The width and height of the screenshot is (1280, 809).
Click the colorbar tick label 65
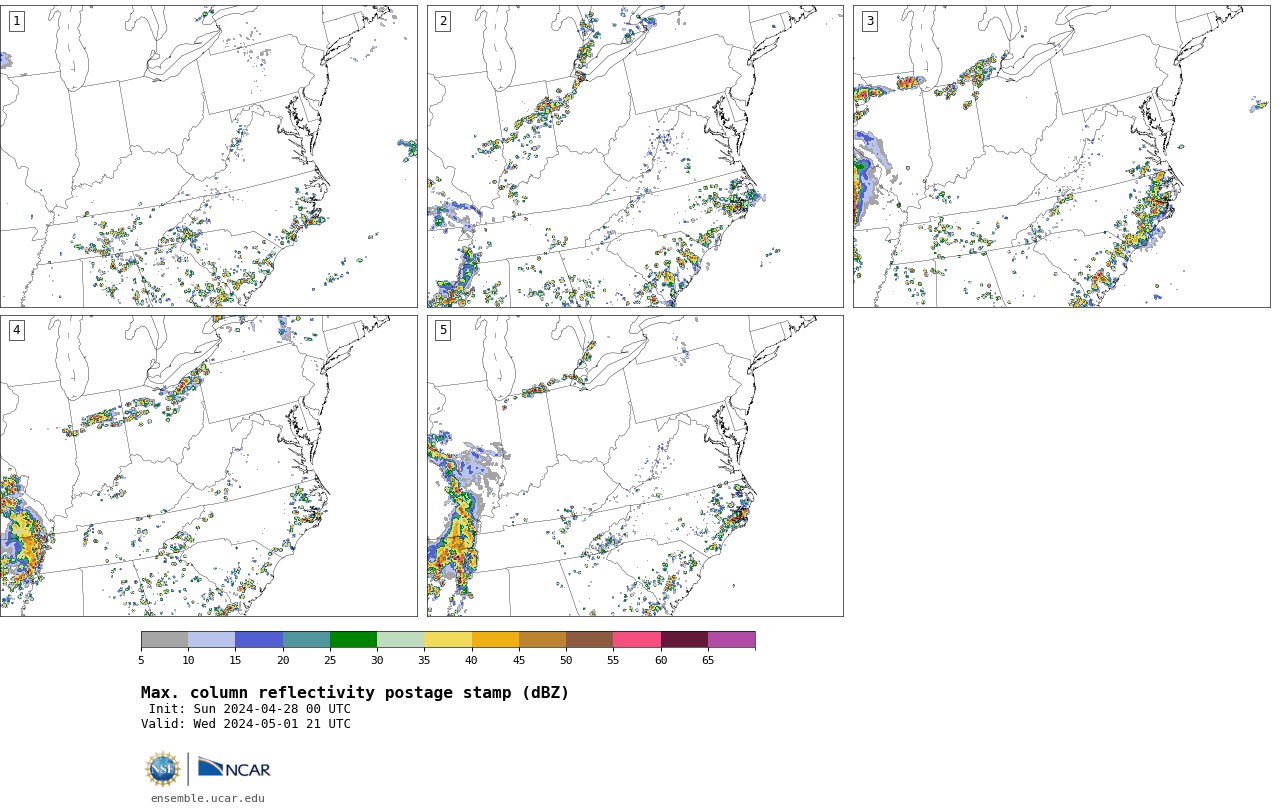tap(708, 660)
